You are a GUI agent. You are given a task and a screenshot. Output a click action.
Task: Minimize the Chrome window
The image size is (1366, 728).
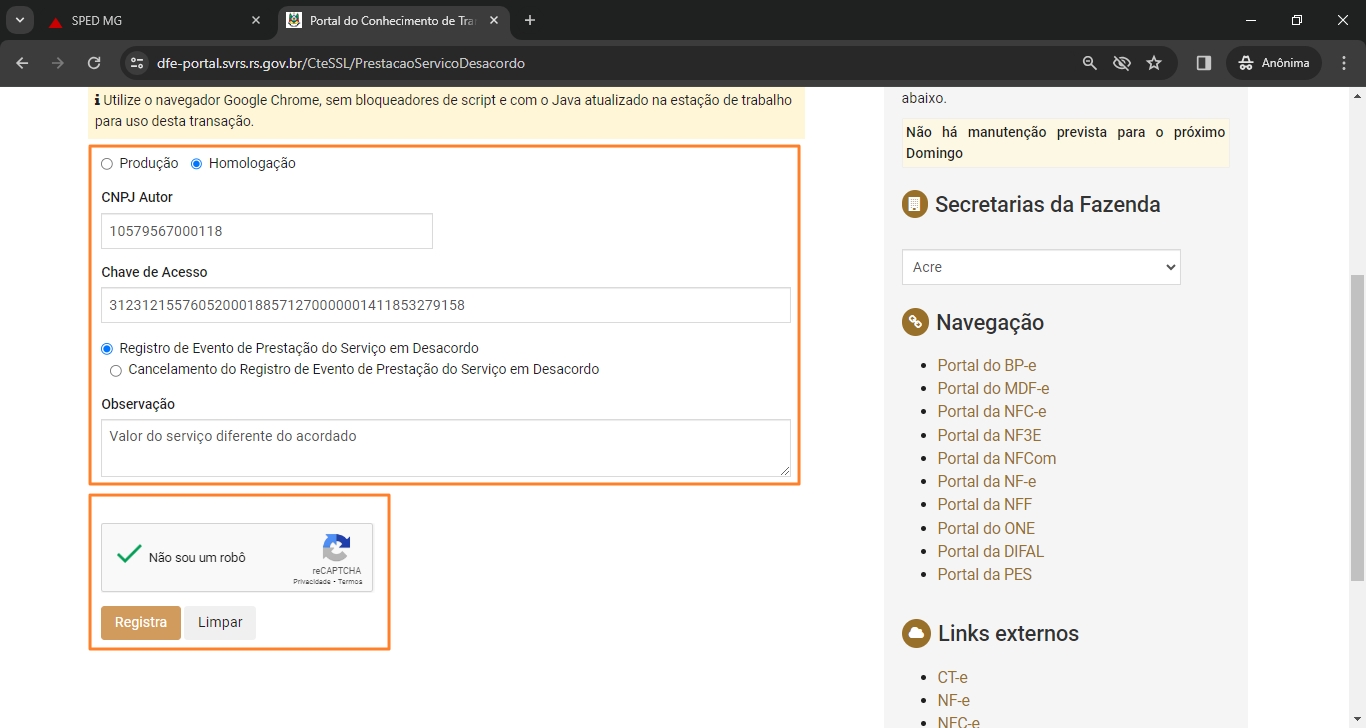click(1251, 20)
